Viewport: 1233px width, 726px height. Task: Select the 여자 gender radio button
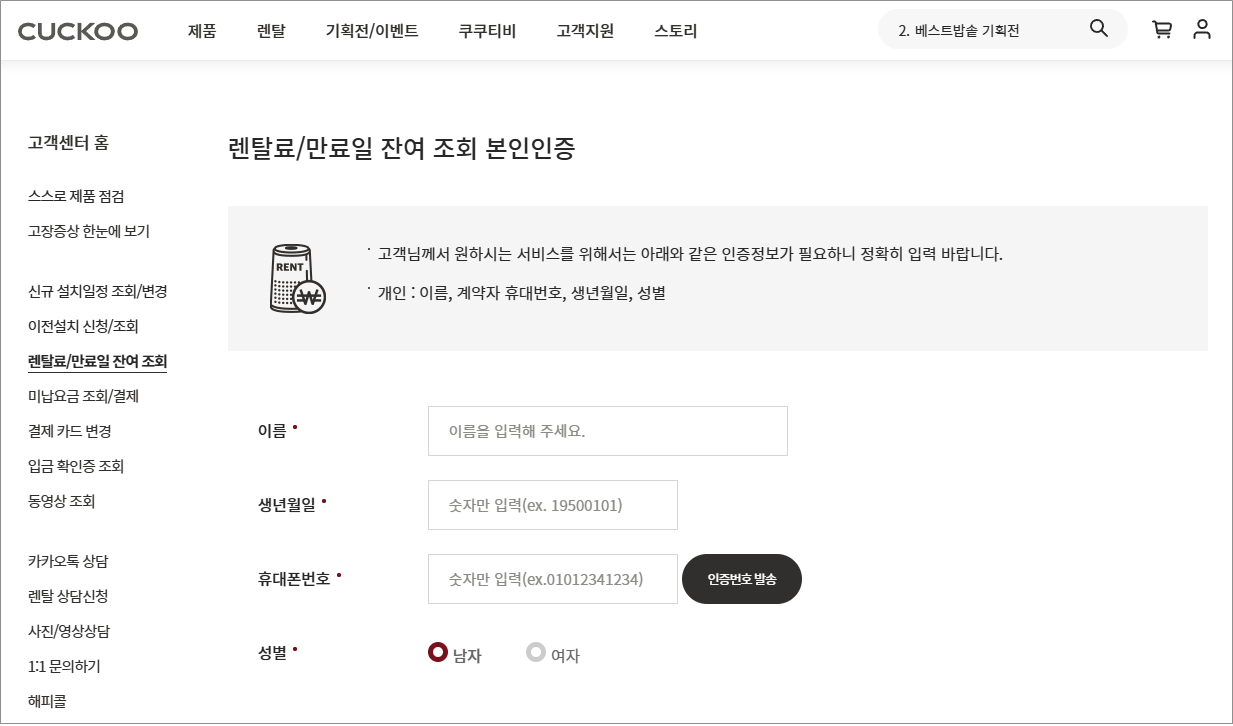pyautogui.click(x=536, y=651)
